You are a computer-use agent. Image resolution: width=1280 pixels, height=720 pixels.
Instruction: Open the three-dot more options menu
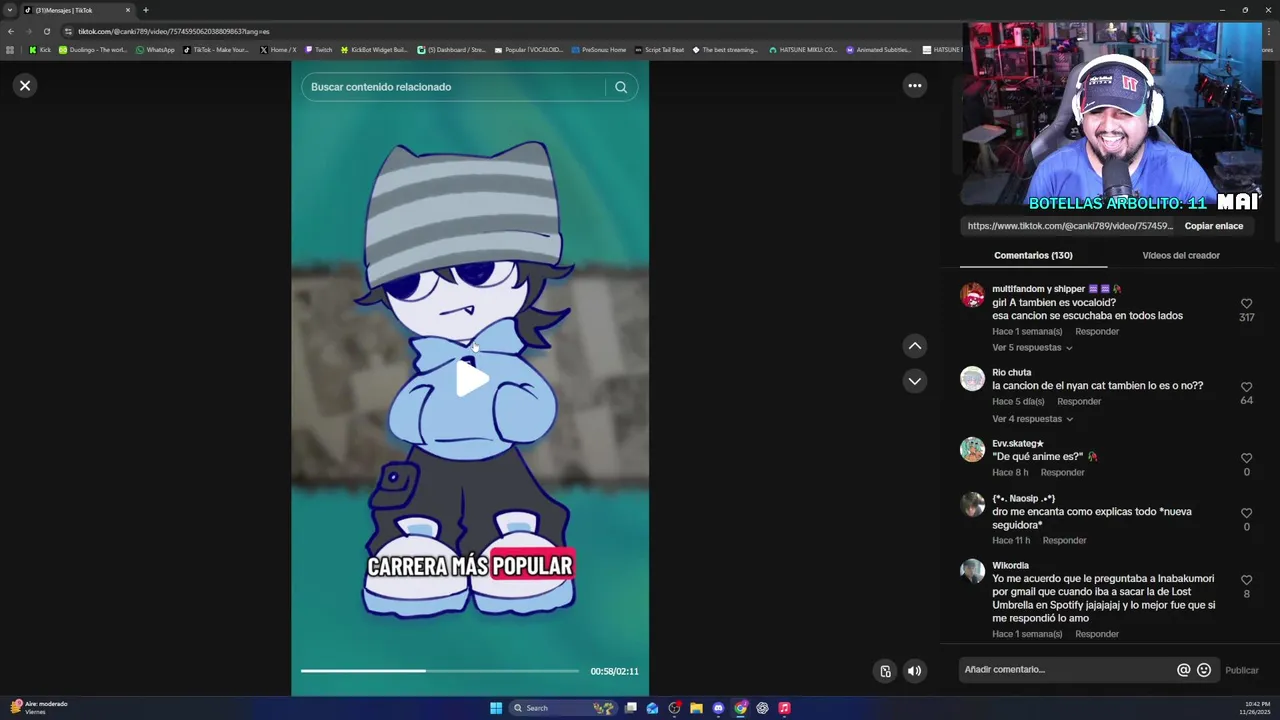914,86
